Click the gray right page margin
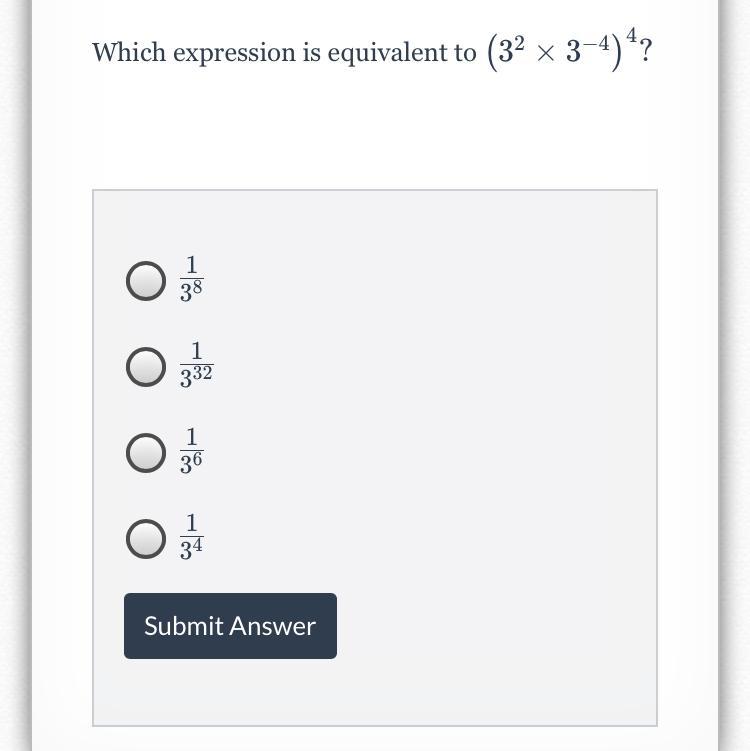The width and height of the screenshot is (750, 751). [x=734, y=376]
